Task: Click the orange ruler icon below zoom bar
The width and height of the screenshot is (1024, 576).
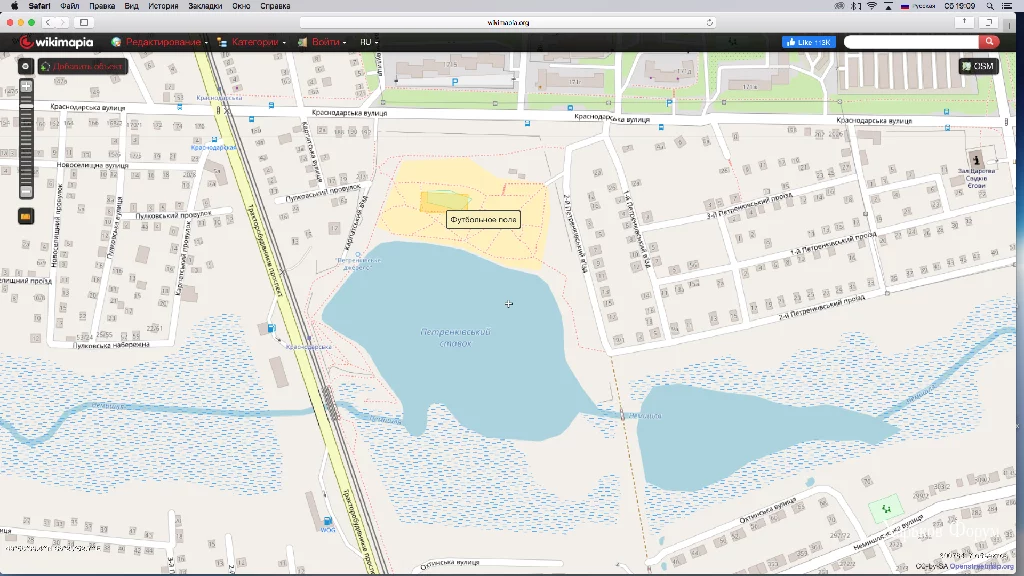Action: point(25,216)
